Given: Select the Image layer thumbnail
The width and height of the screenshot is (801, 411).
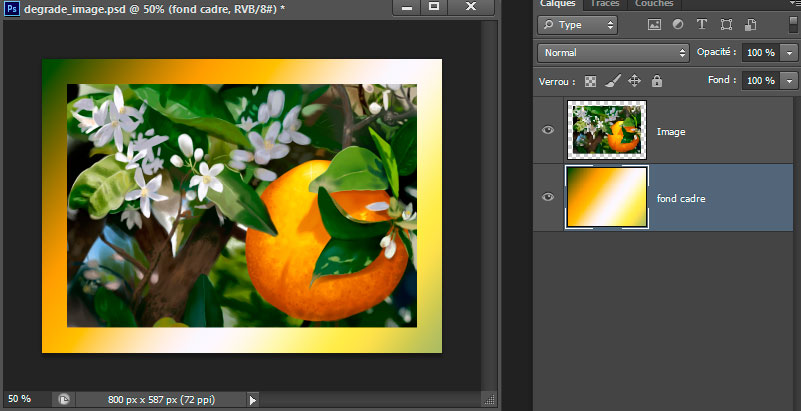Looking at the screenshot, I should point(606,130).
